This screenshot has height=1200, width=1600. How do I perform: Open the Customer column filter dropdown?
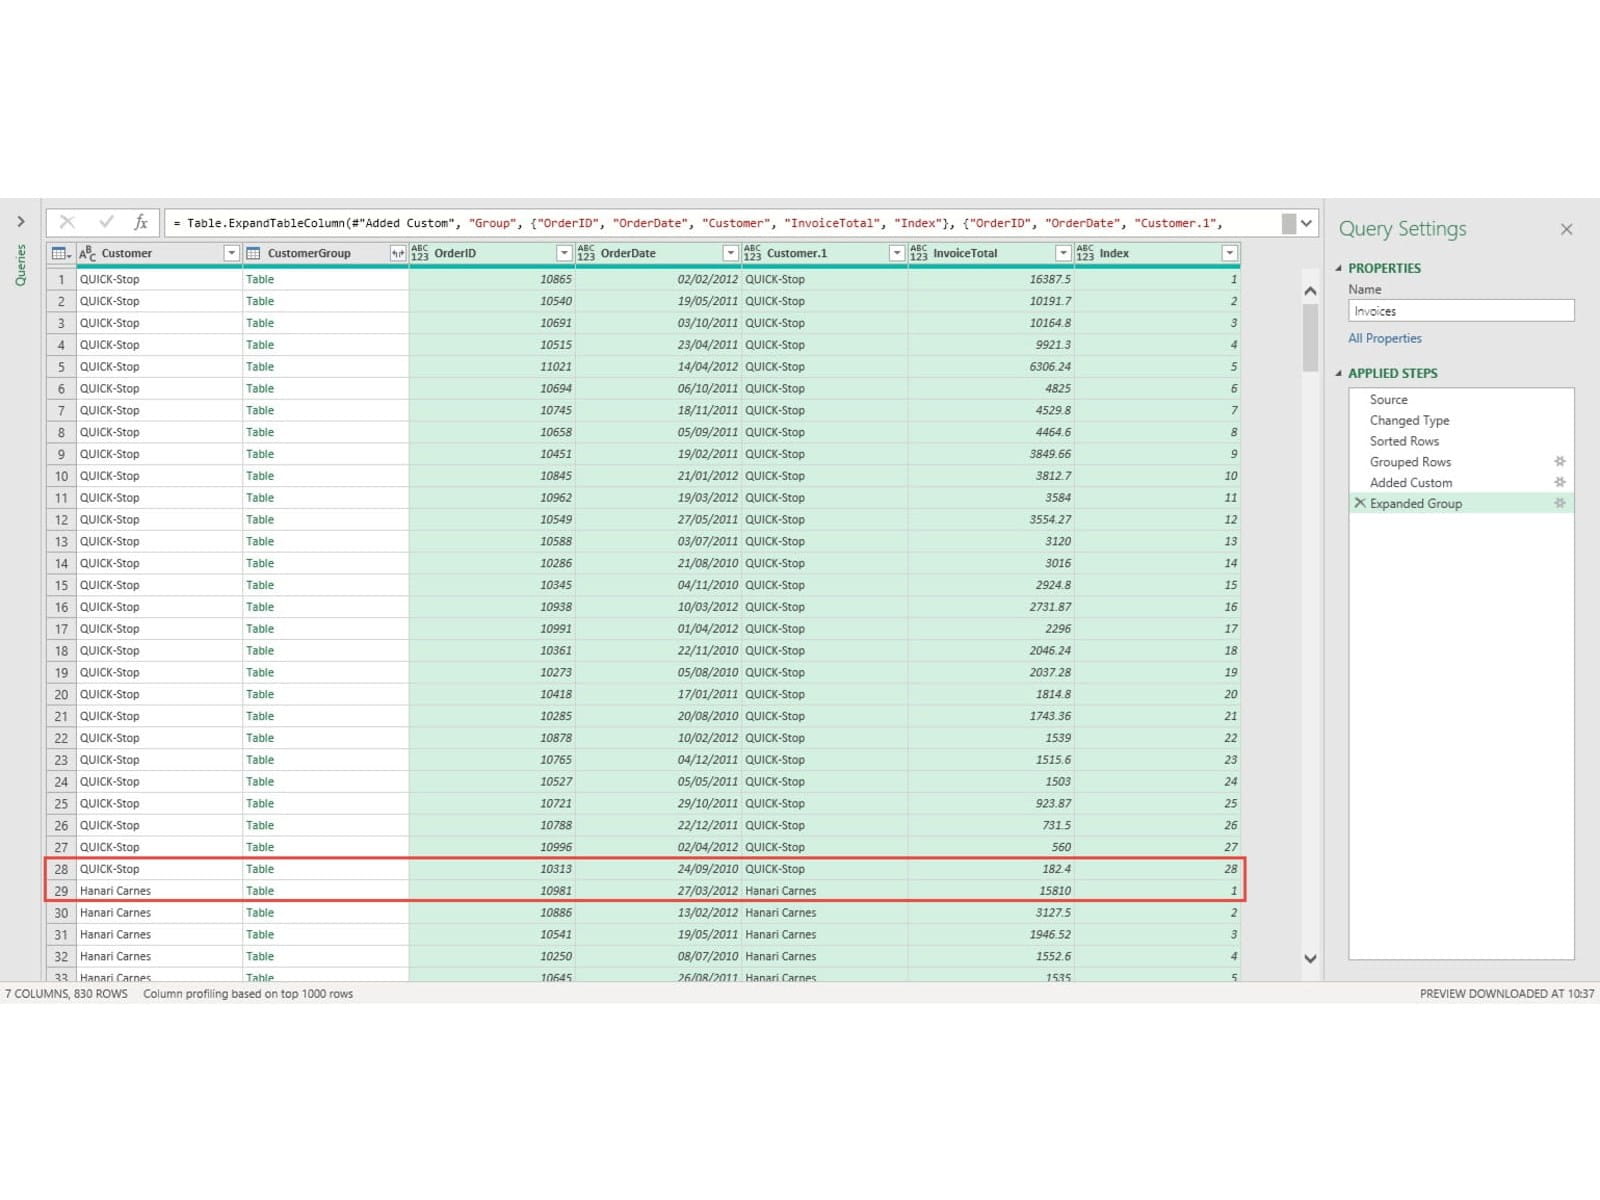click(x=231, y=254)
